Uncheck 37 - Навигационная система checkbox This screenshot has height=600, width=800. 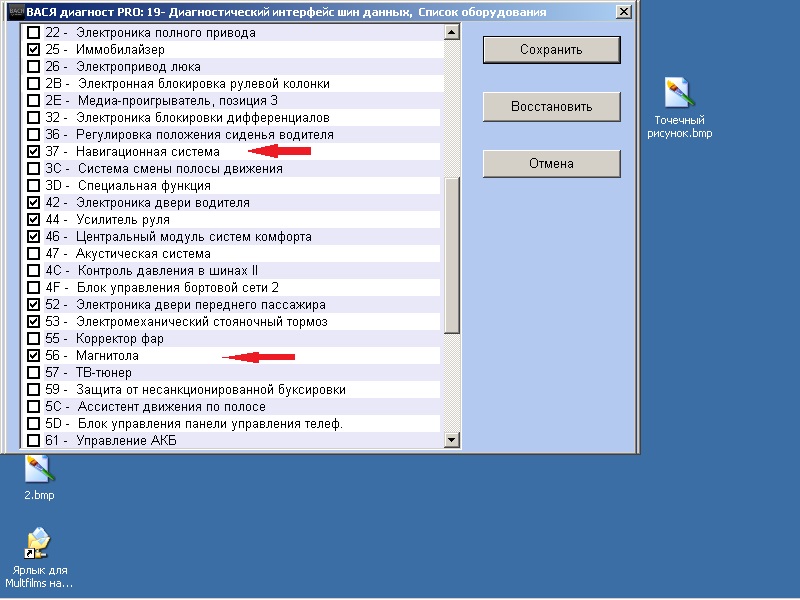[35, 151]
